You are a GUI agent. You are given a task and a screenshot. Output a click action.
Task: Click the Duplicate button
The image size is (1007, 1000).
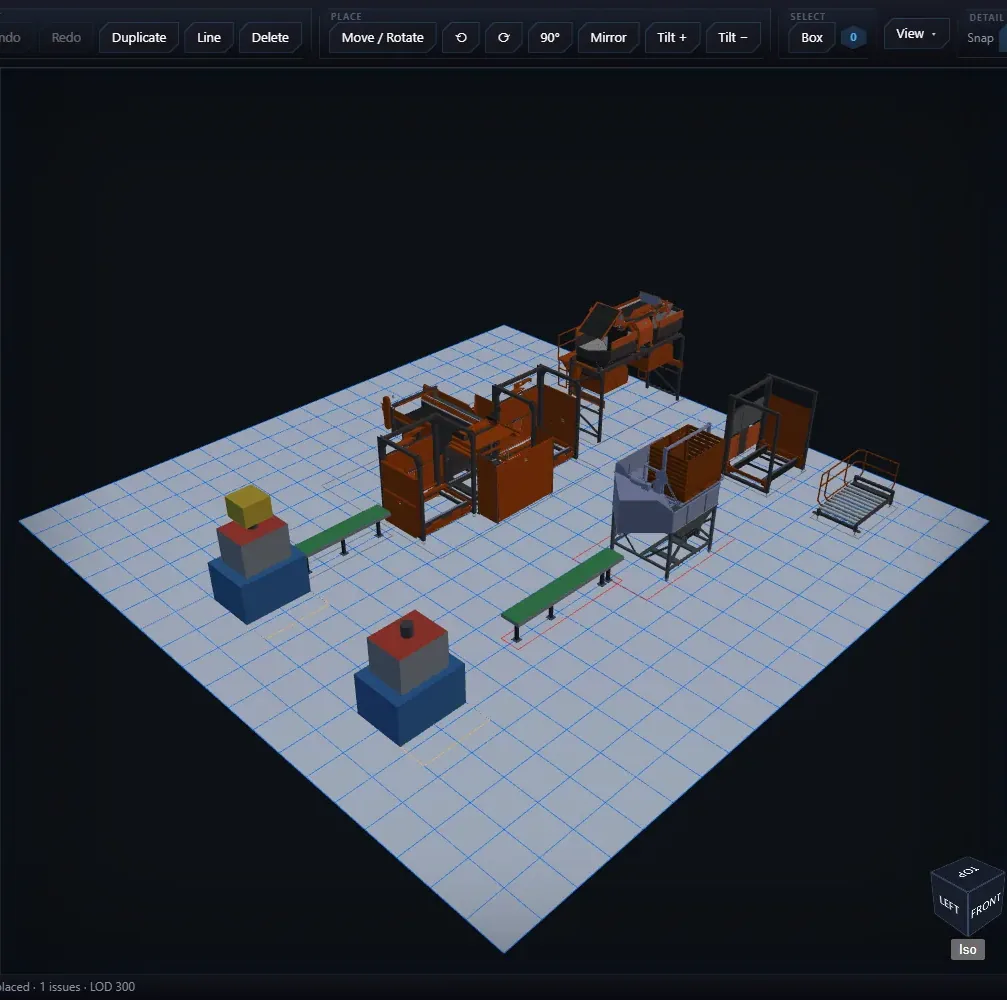pyautogui.click(x=139, y=37)
